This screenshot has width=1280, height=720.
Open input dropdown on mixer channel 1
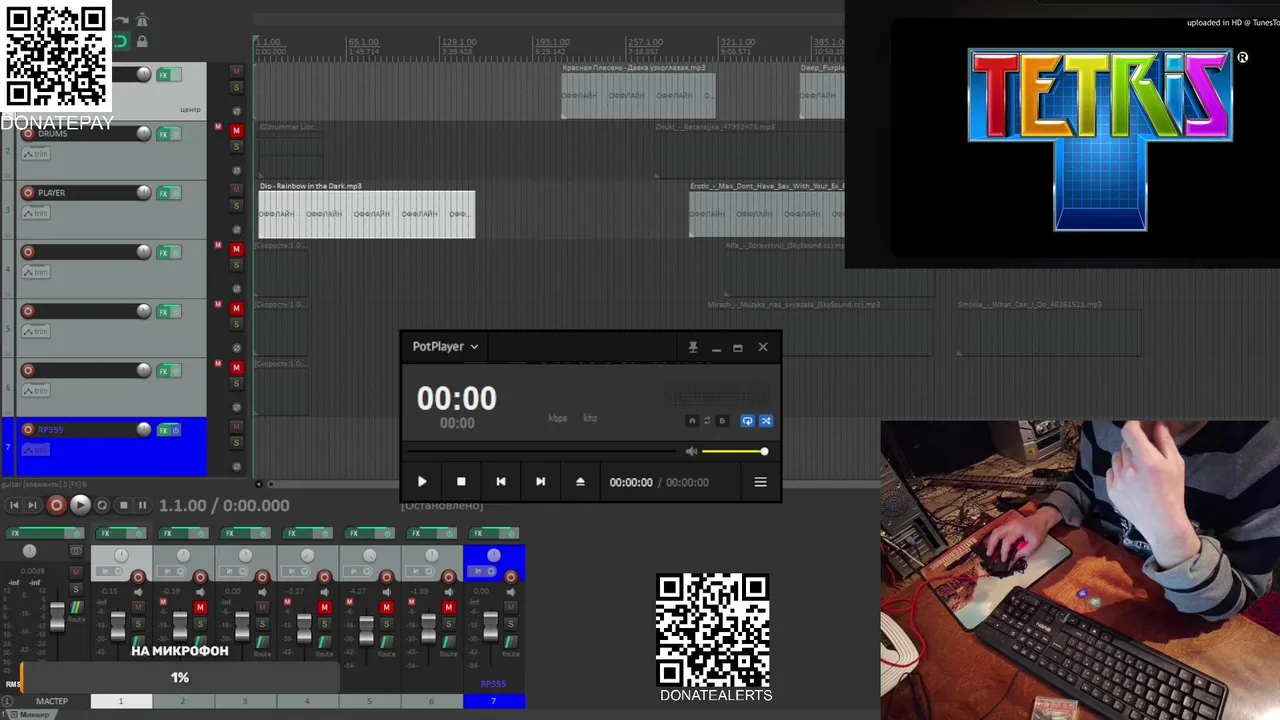[108, 572]
